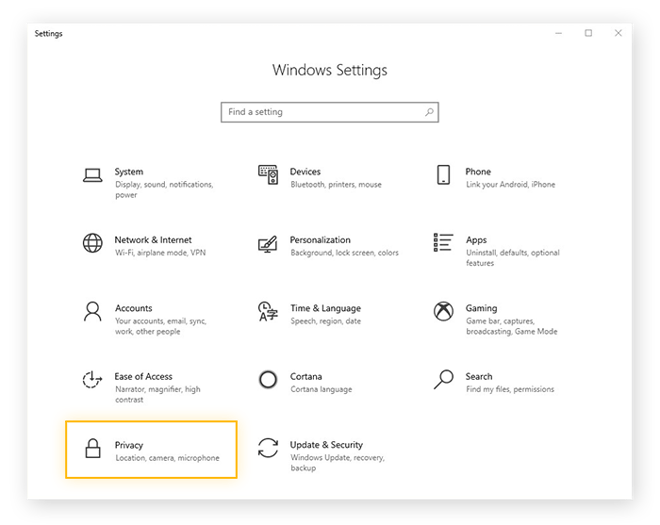This screenshot has height=525, width=660.
Task: Open the Apps settings title
Action: click(476, 240)
